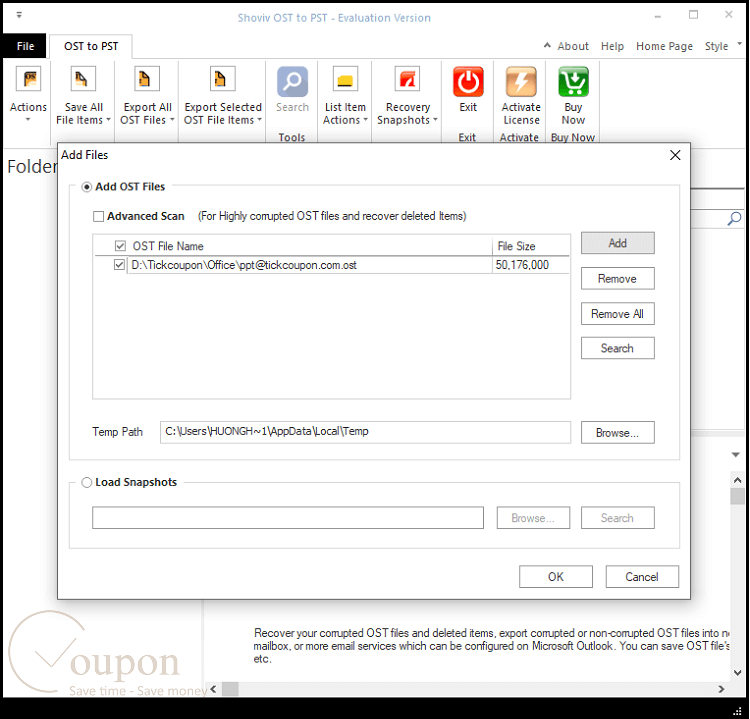Click the Temp Path input field
This screenshot has width=750, height=719.
365,432
